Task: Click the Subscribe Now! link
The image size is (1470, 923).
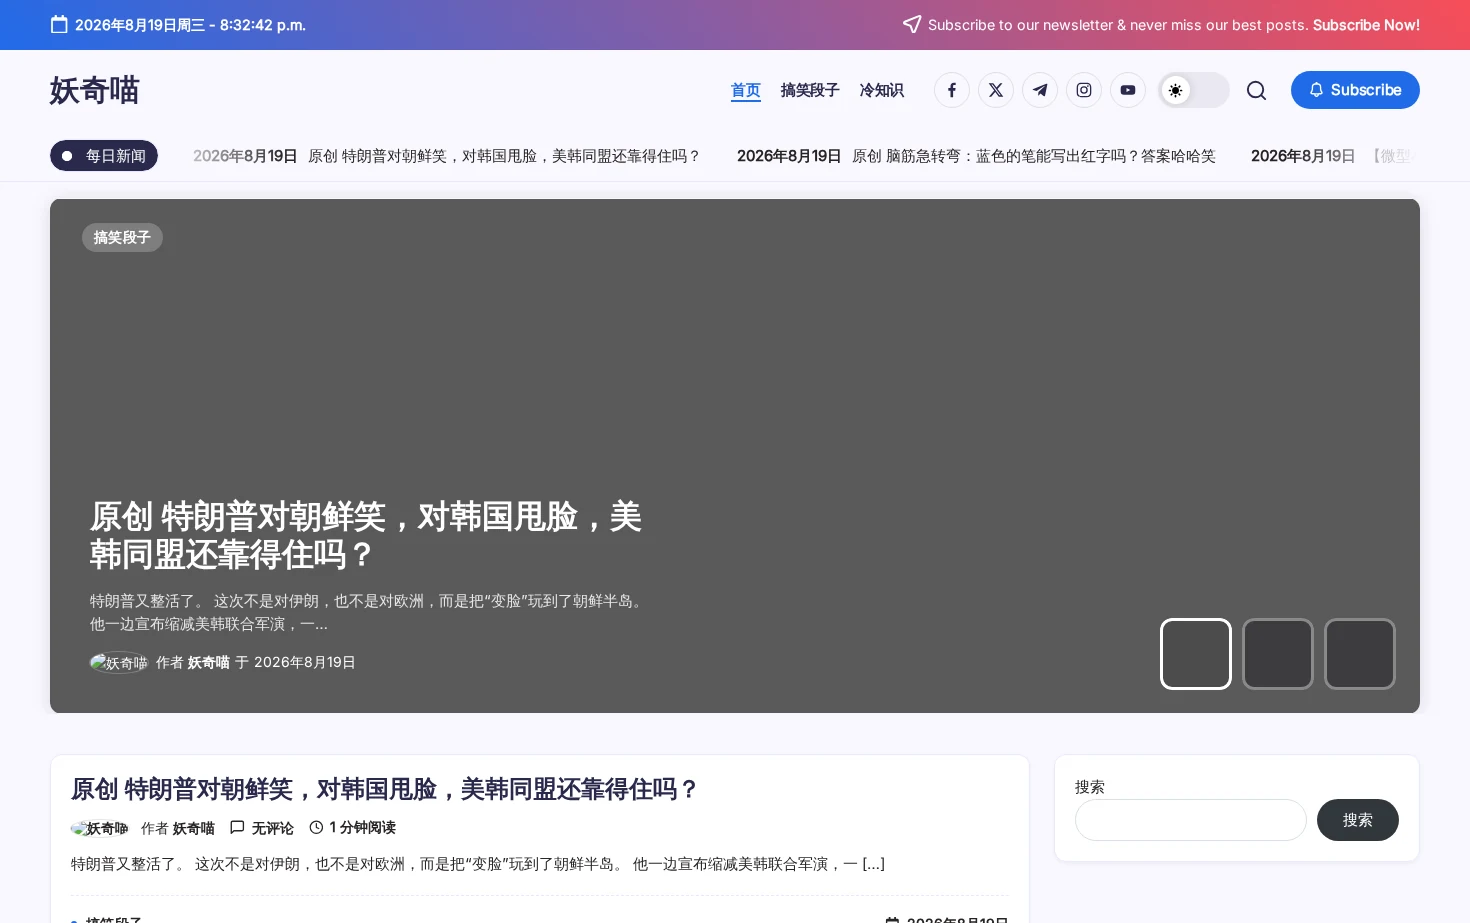Action: tap(1366, 25)
